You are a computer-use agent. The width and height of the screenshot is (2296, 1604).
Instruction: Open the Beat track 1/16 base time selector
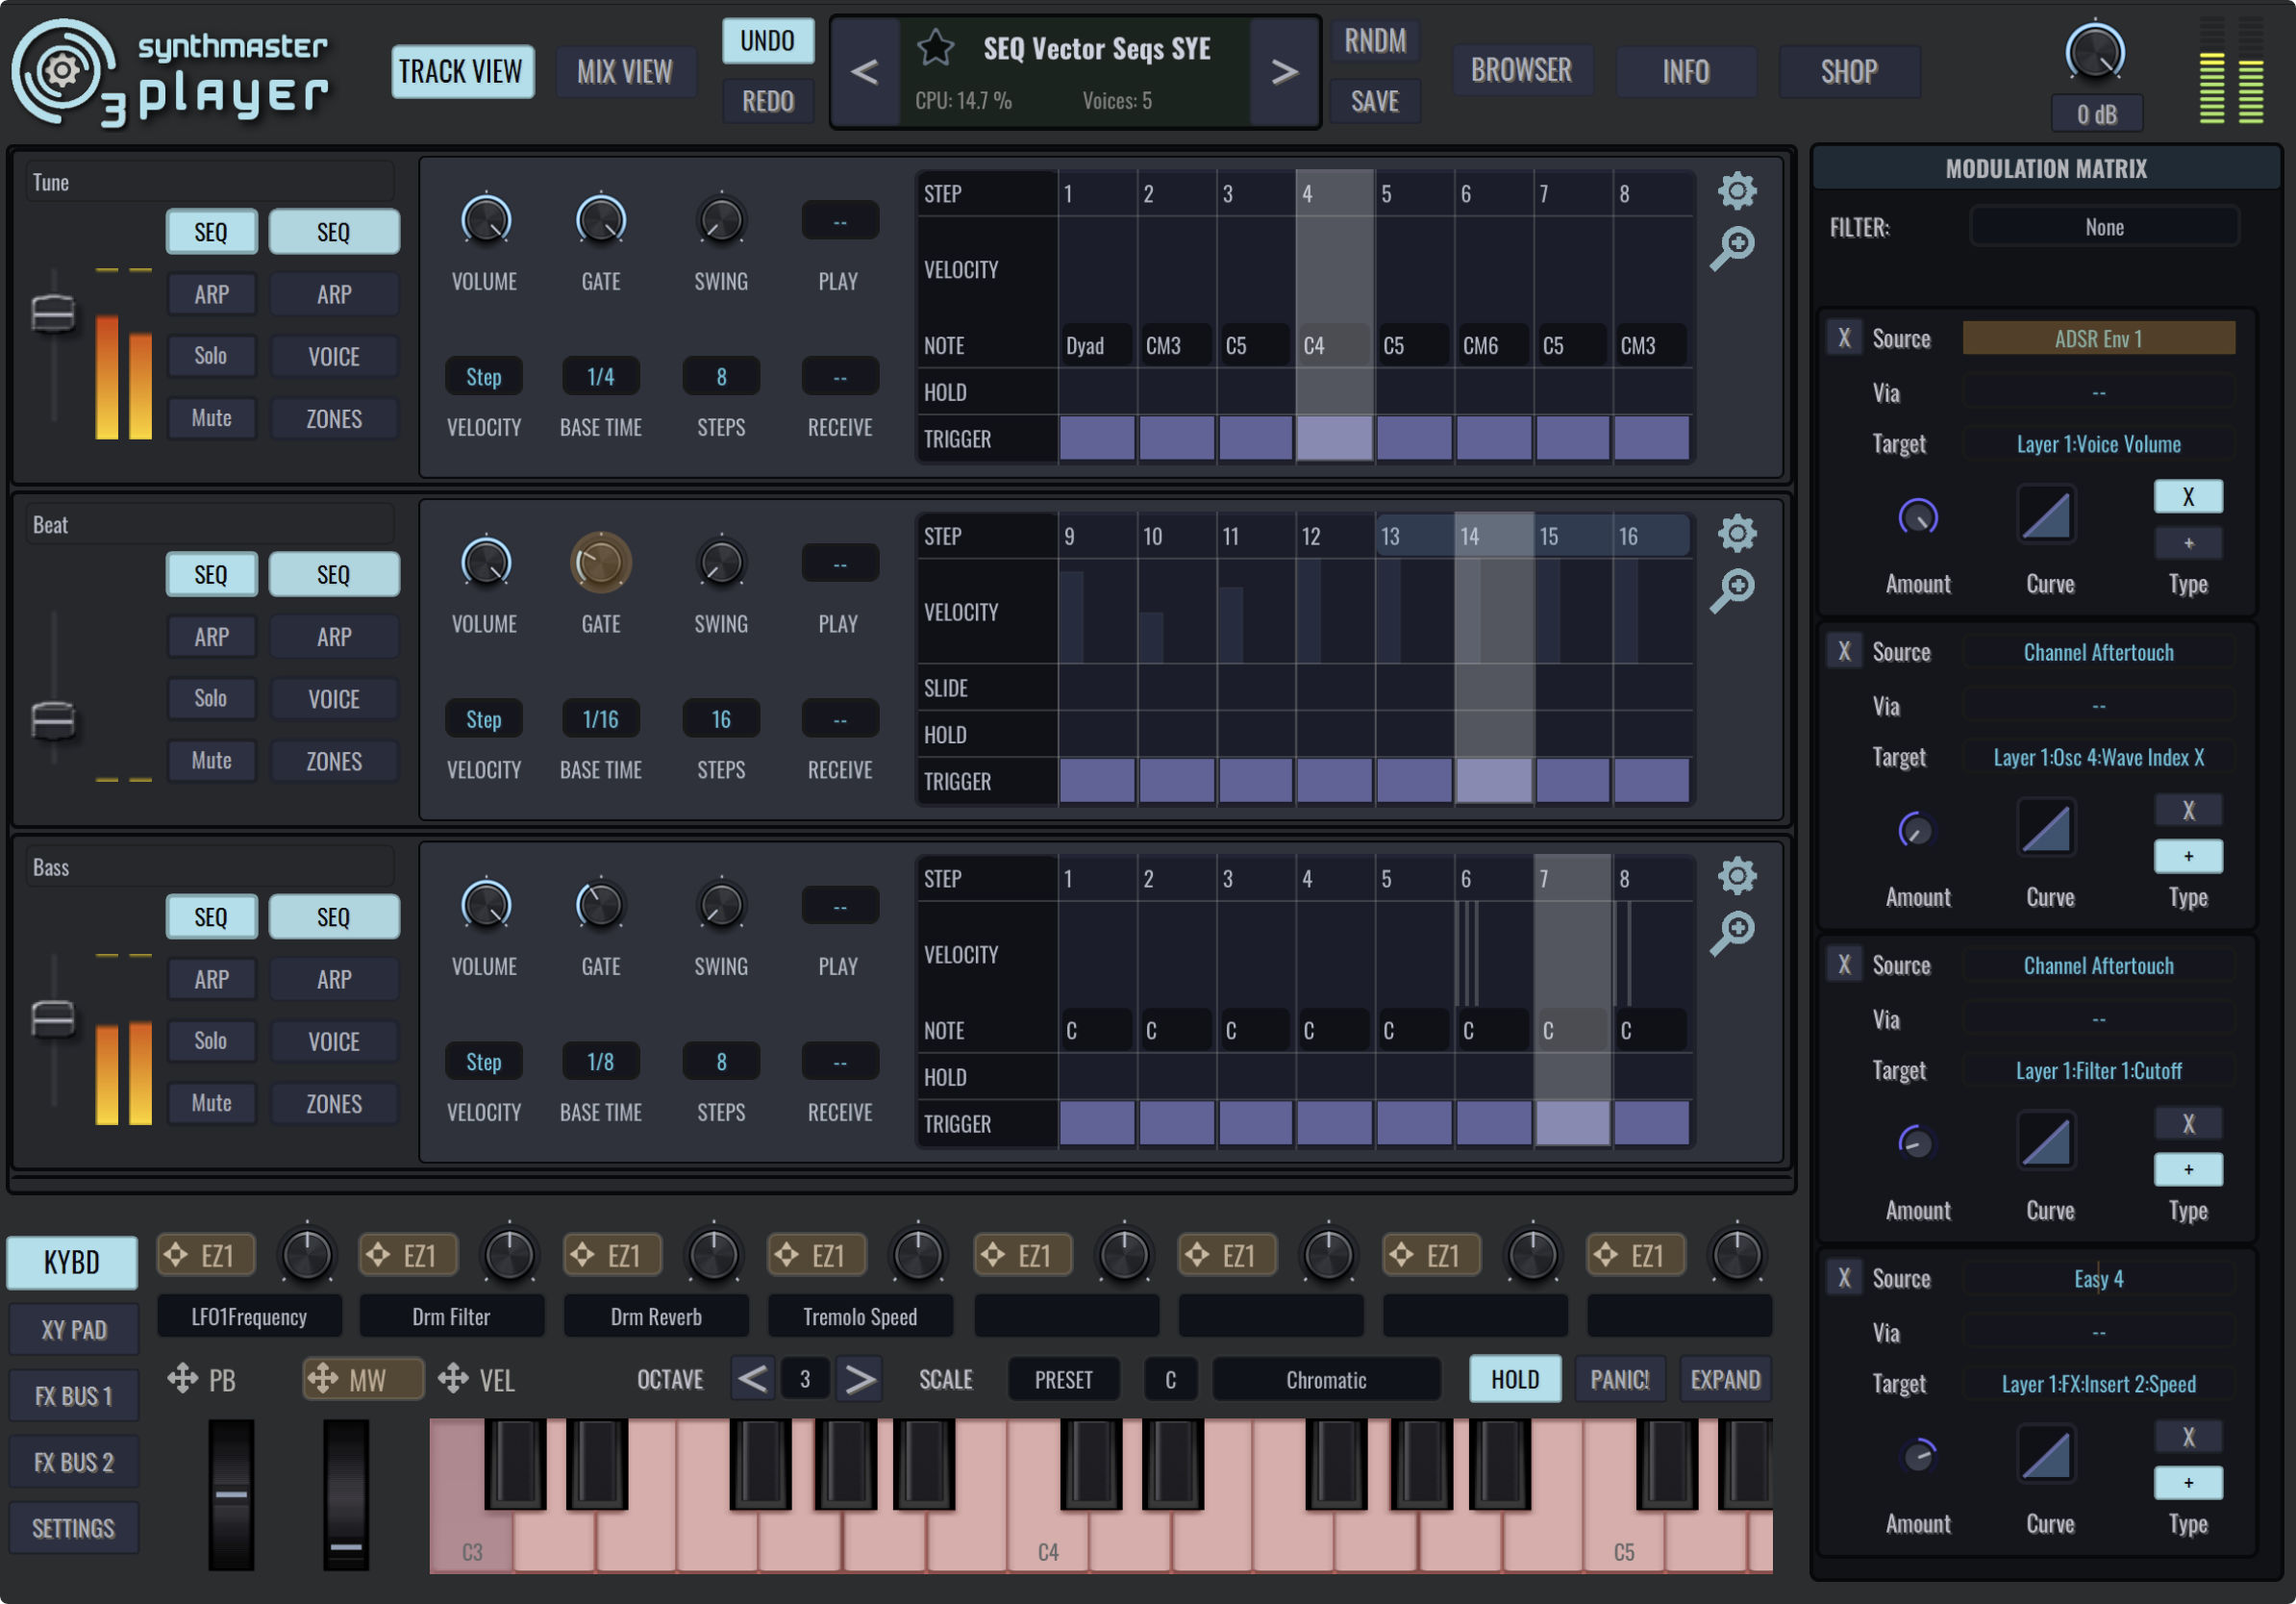click(x=600, y=719)
